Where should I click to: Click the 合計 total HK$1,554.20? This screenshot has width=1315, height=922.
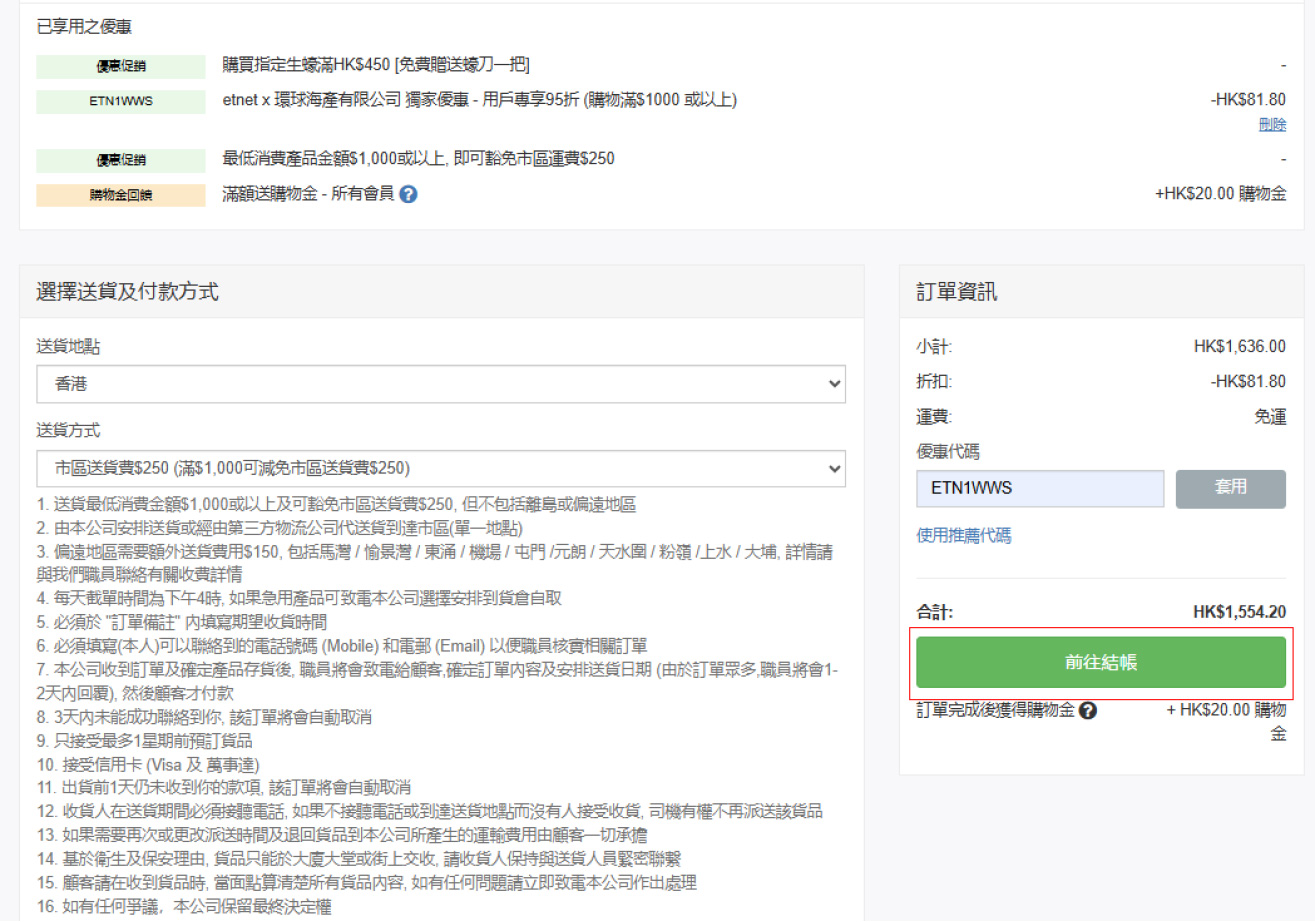click(1239, 612)
